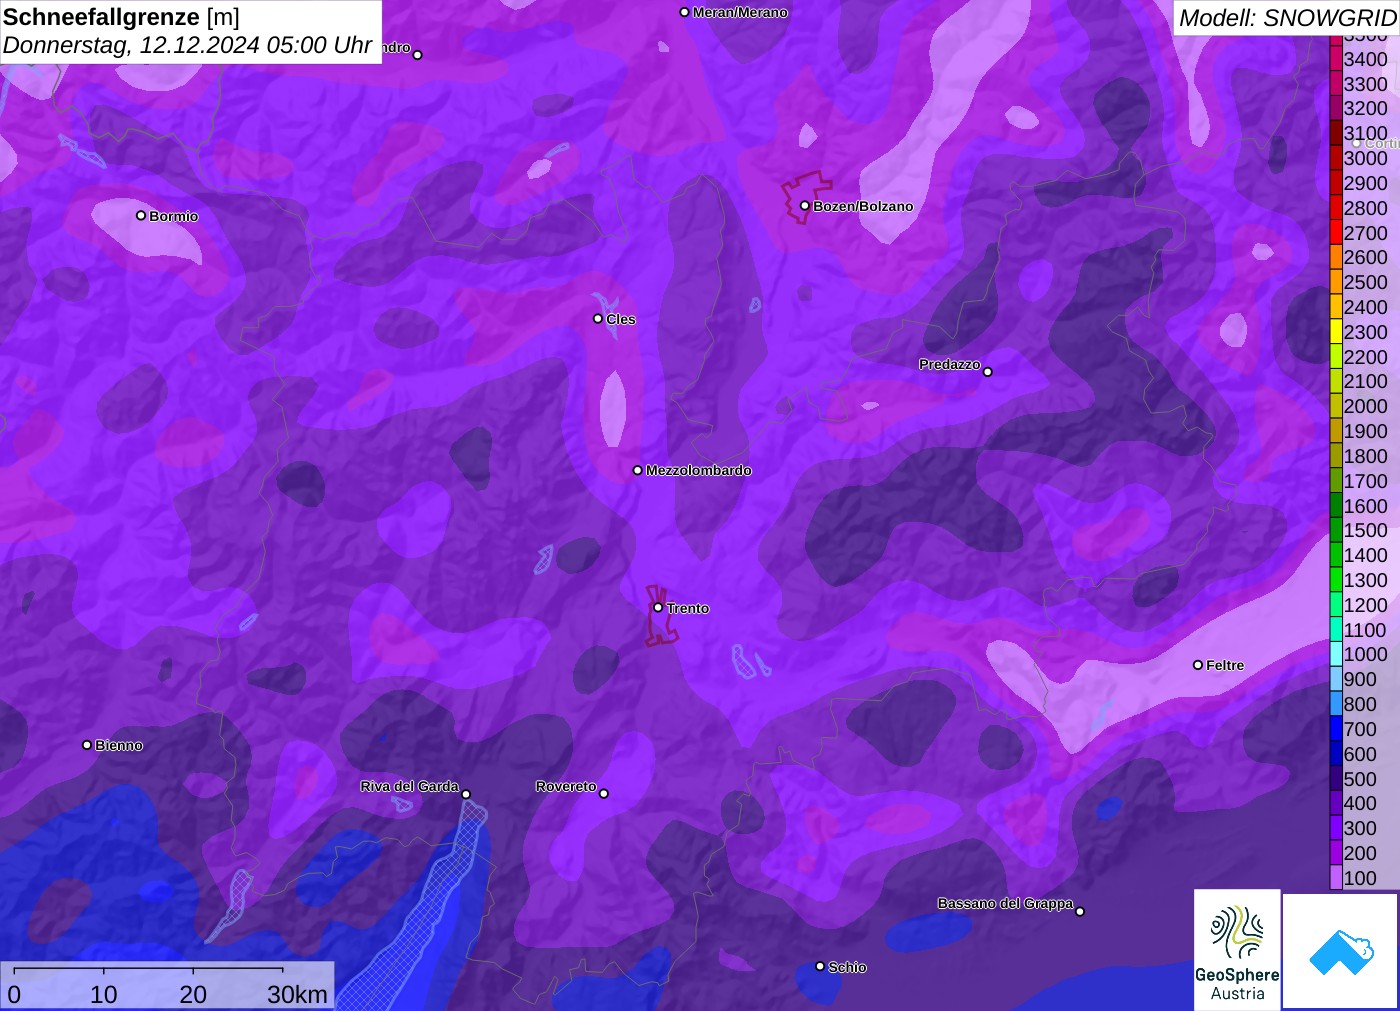Click the Predazzo label text

(950, 364)
